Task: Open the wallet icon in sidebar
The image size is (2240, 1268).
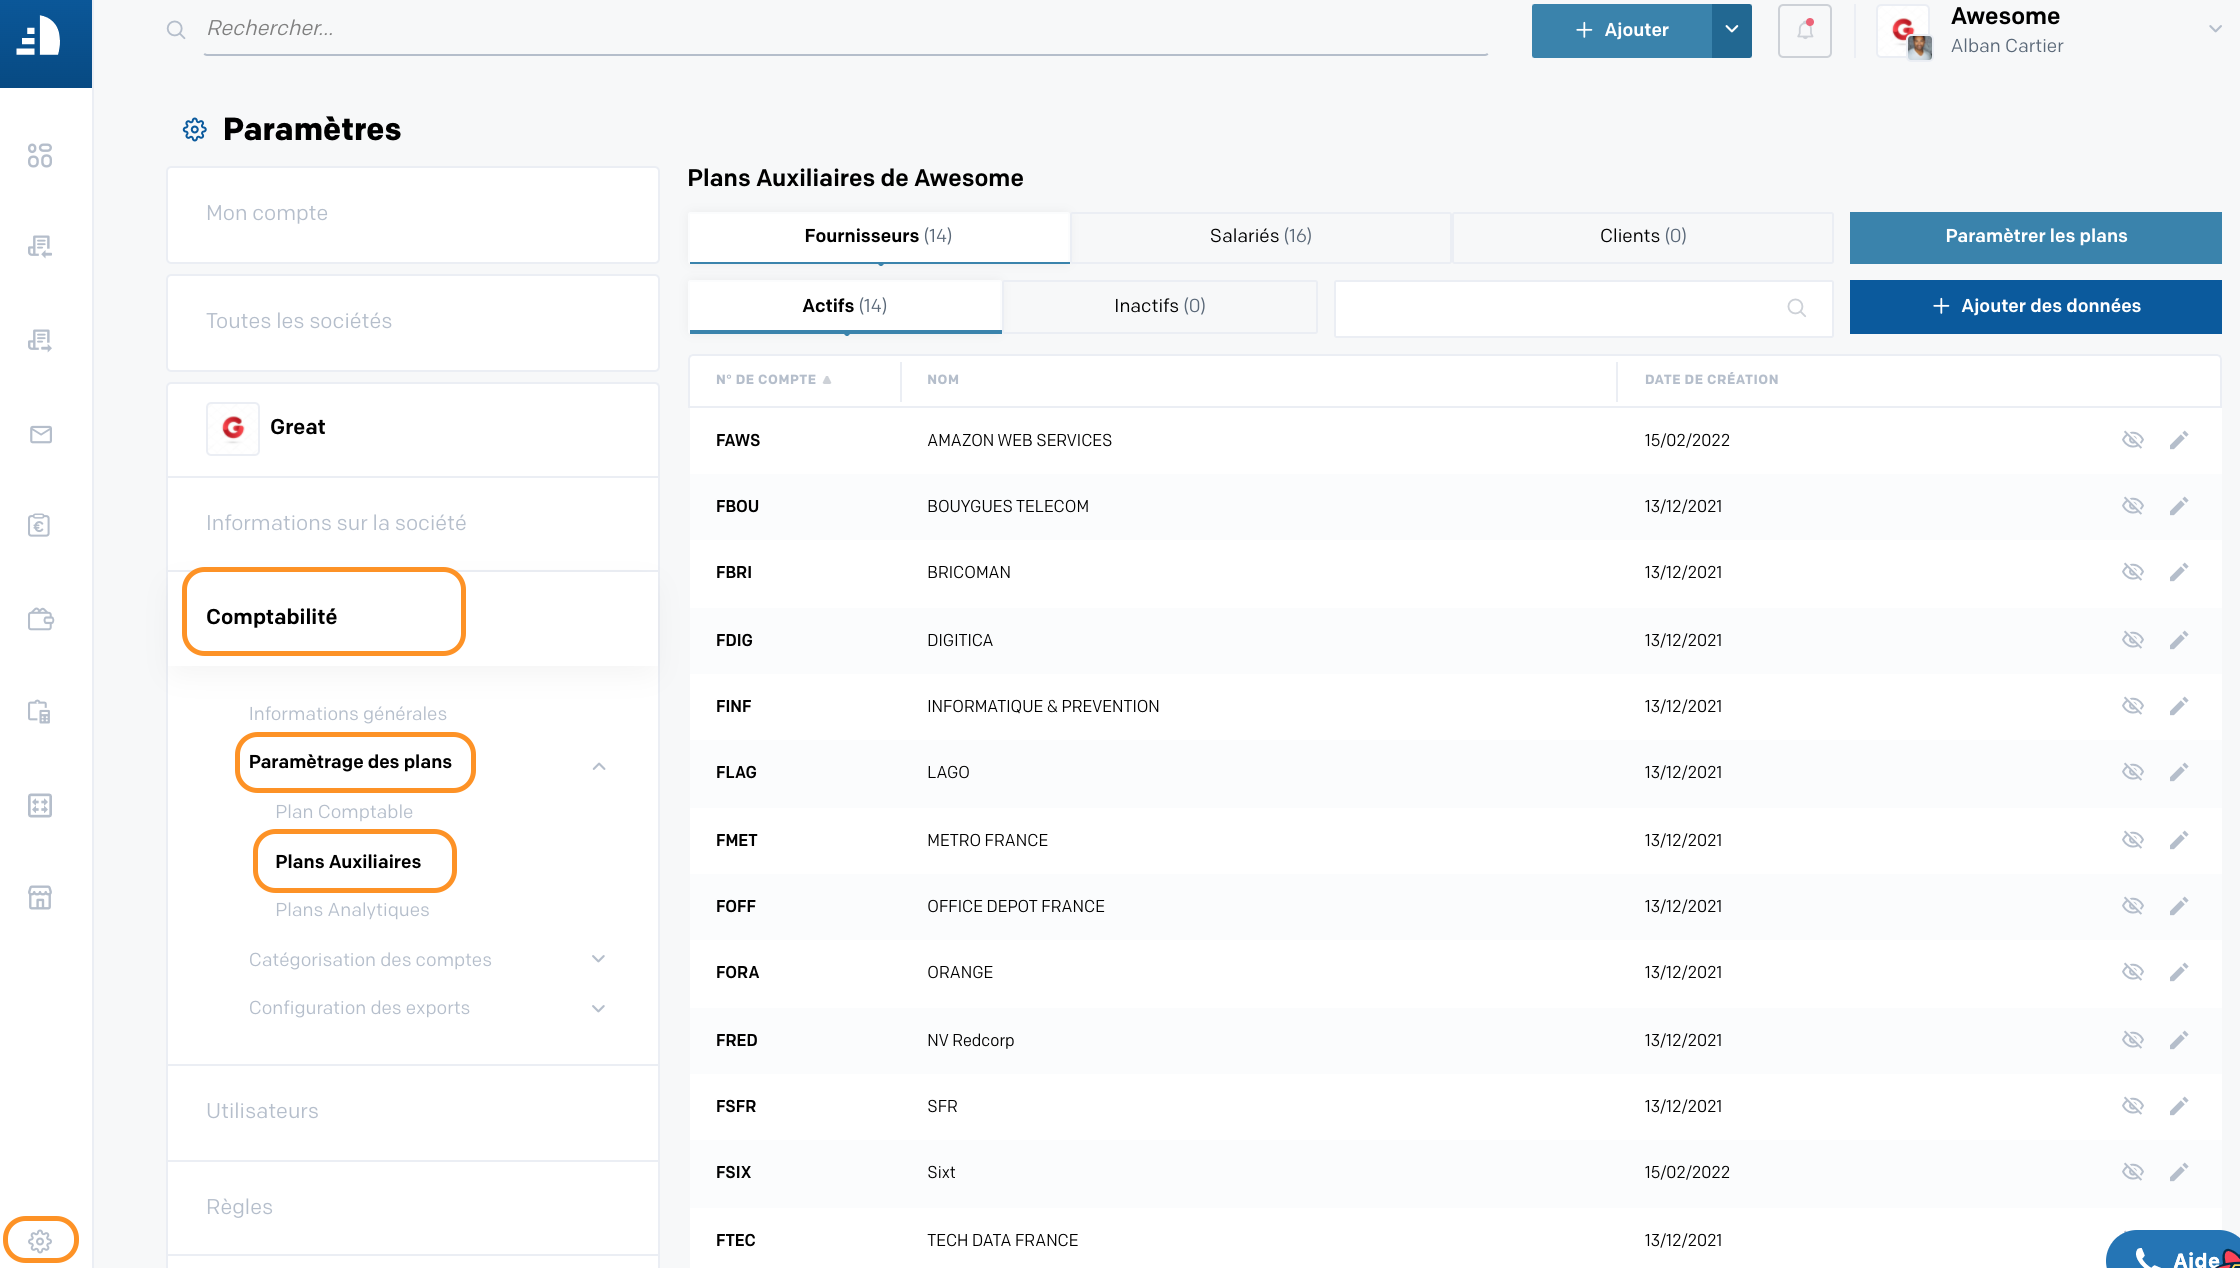Action: [x=40, y=619]
